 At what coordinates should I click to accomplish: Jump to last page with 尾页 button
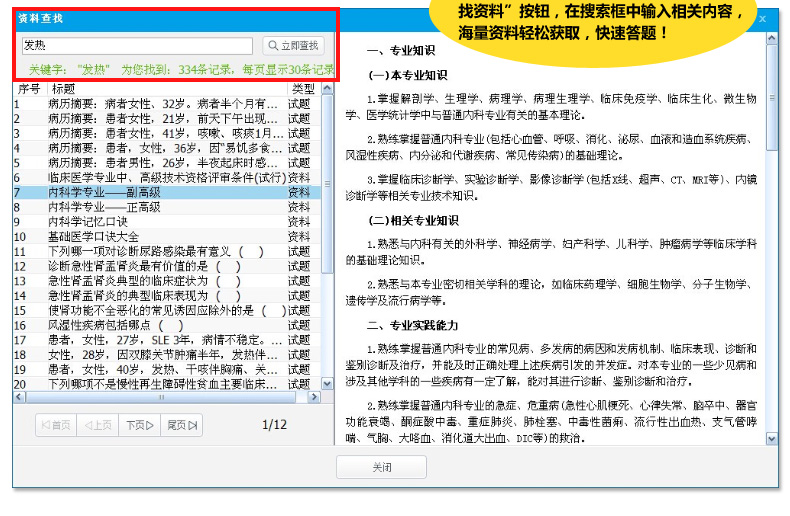[x=181, y=425]
